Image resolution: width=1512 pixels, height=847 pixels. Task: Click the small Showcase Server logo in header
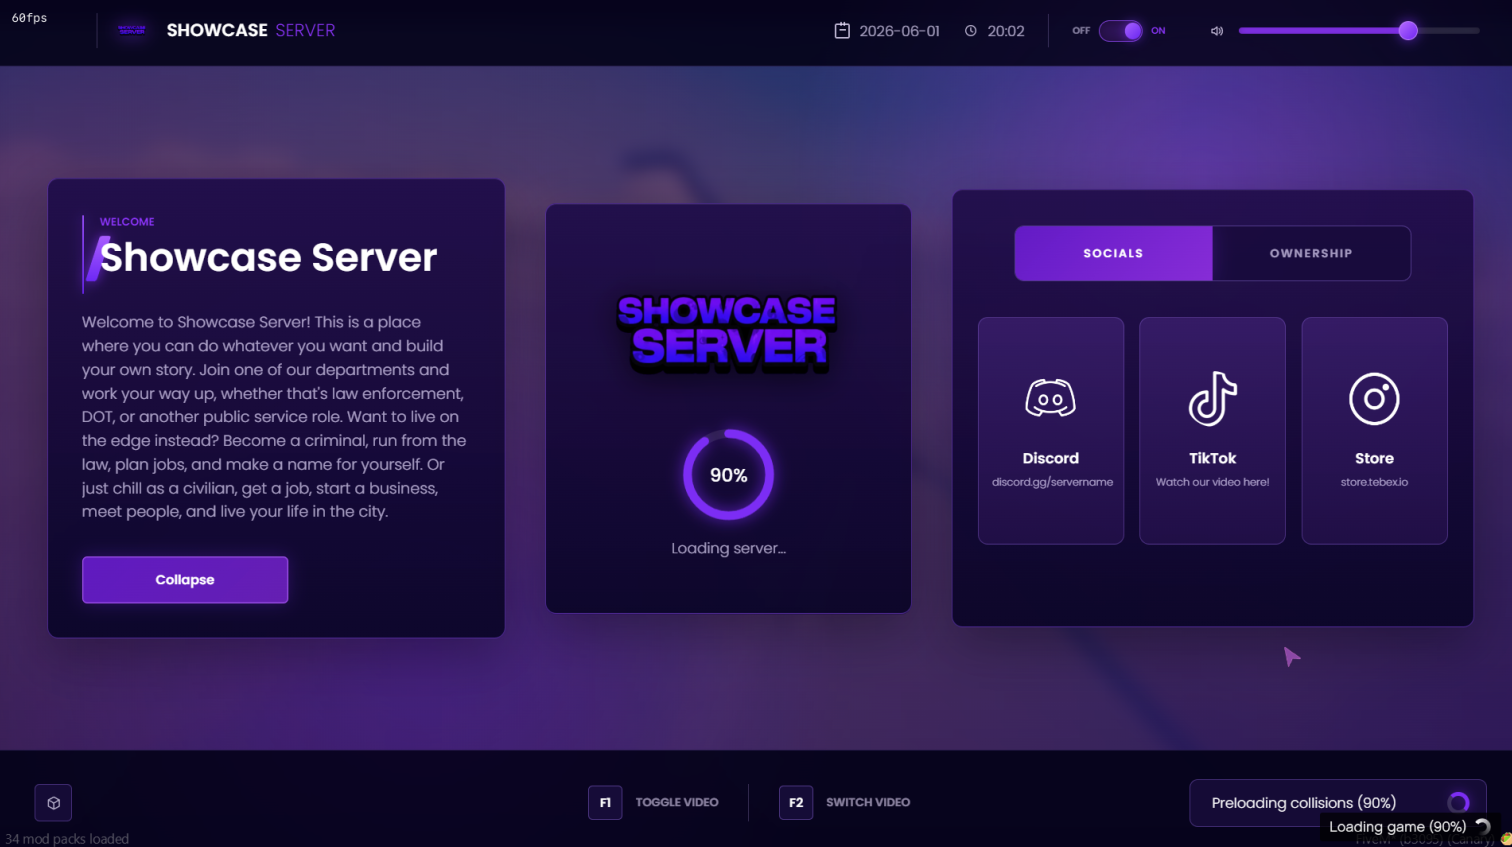pos(132,30)
